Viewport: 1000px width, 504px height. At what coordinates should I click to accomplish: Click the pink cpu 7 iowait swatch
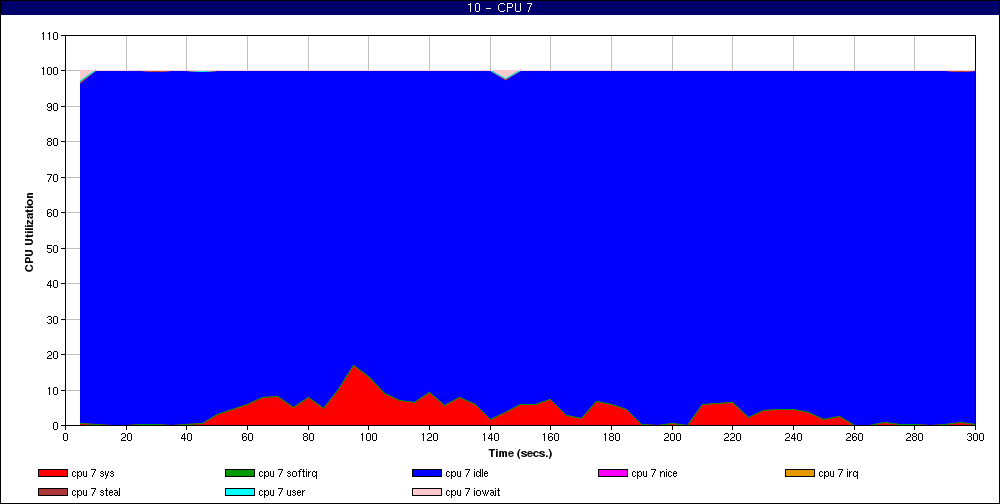click(x=427, y=493)
